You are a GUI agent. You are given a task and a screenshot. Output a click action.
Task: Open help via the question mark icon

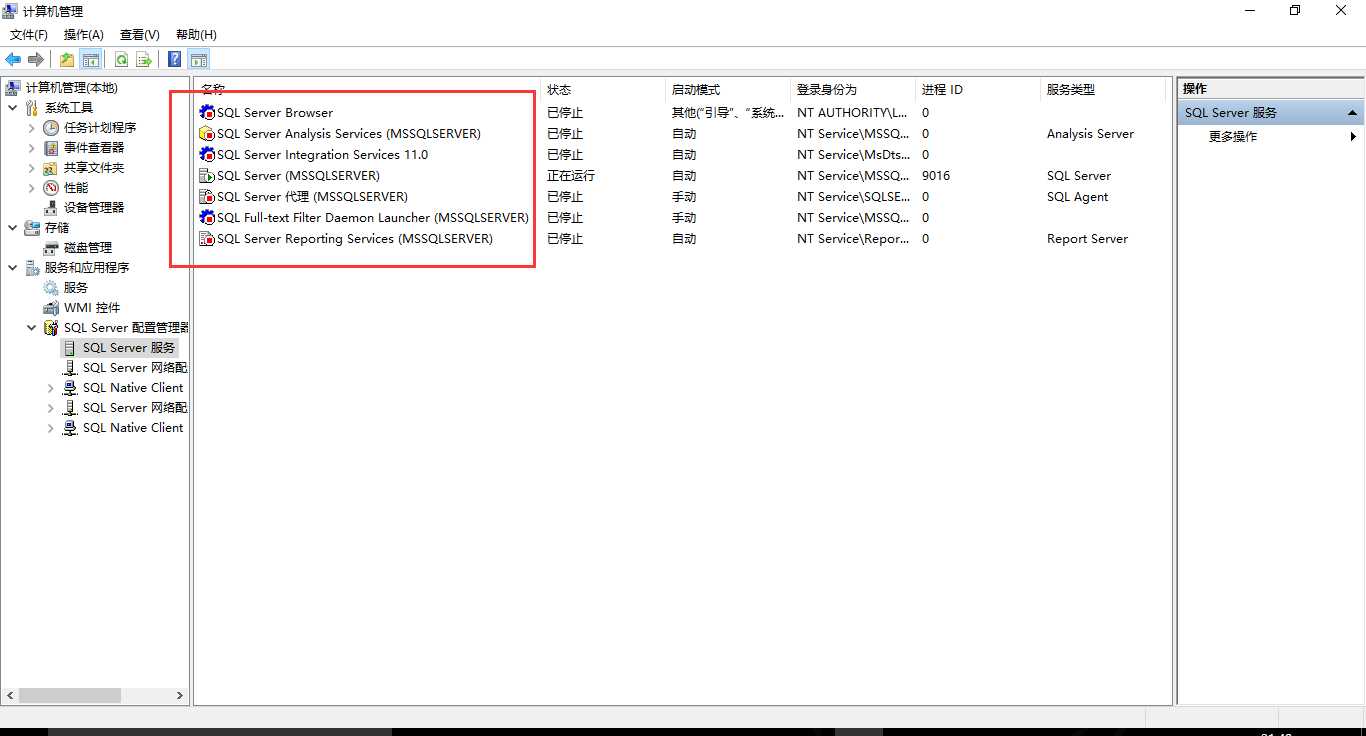coord(175,59)
